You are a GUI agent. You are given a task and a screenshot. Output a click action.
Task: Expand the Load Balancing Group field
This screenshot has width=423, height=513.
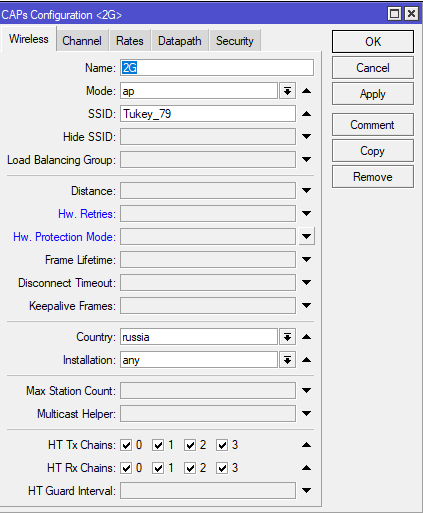coord(306,159)
